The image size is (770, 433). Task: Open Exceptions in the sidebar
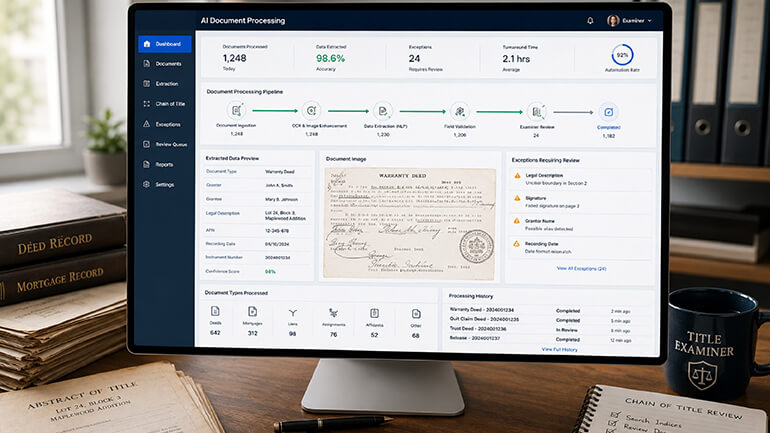(165, 124)
